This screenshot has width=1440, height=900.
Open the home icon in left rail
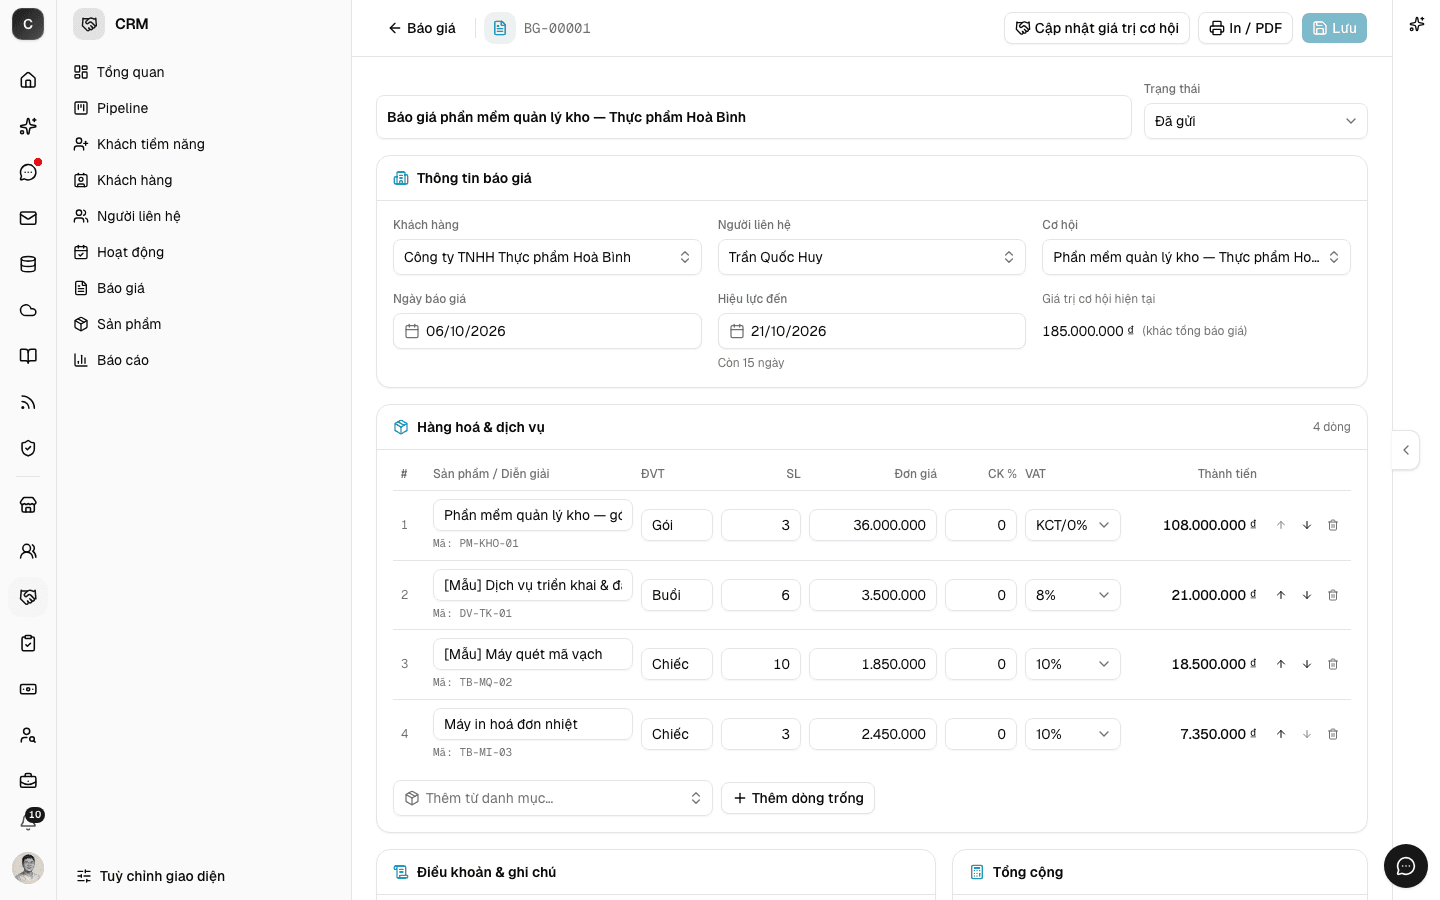click(x=28, y=80)
